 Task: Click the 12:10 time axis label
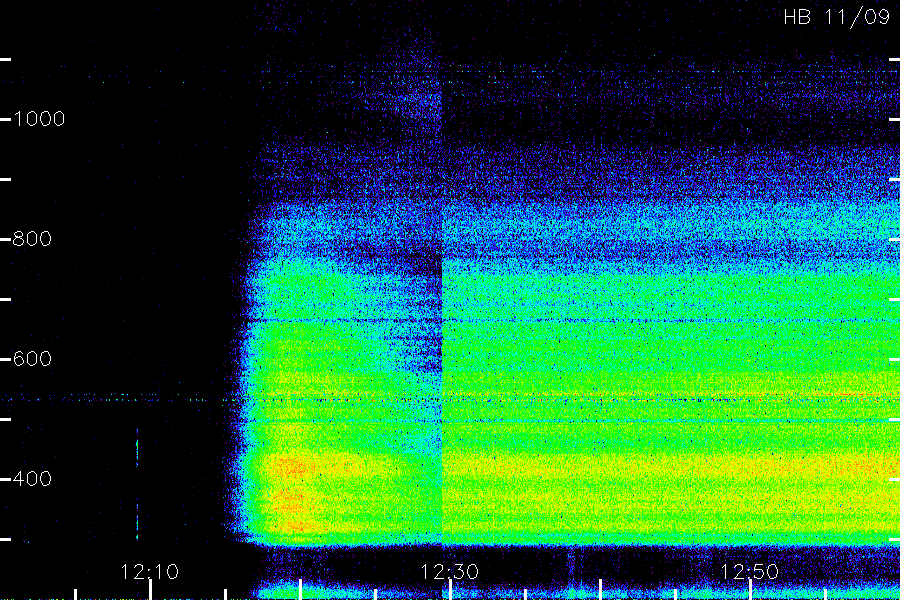tap(150, 572)
